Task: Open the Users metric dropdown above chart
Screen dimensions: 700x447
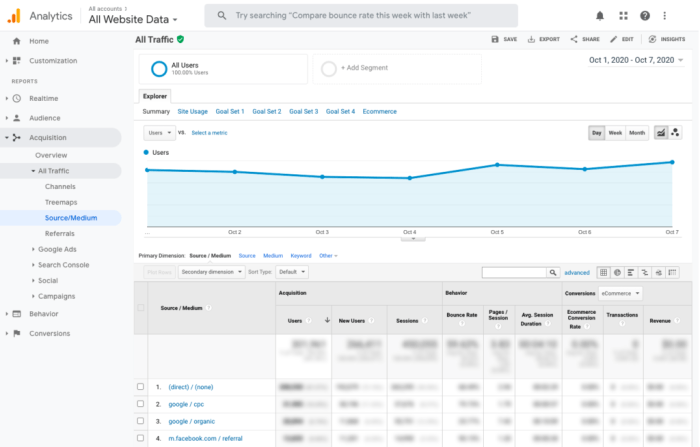Action: (x=159, y=133)
